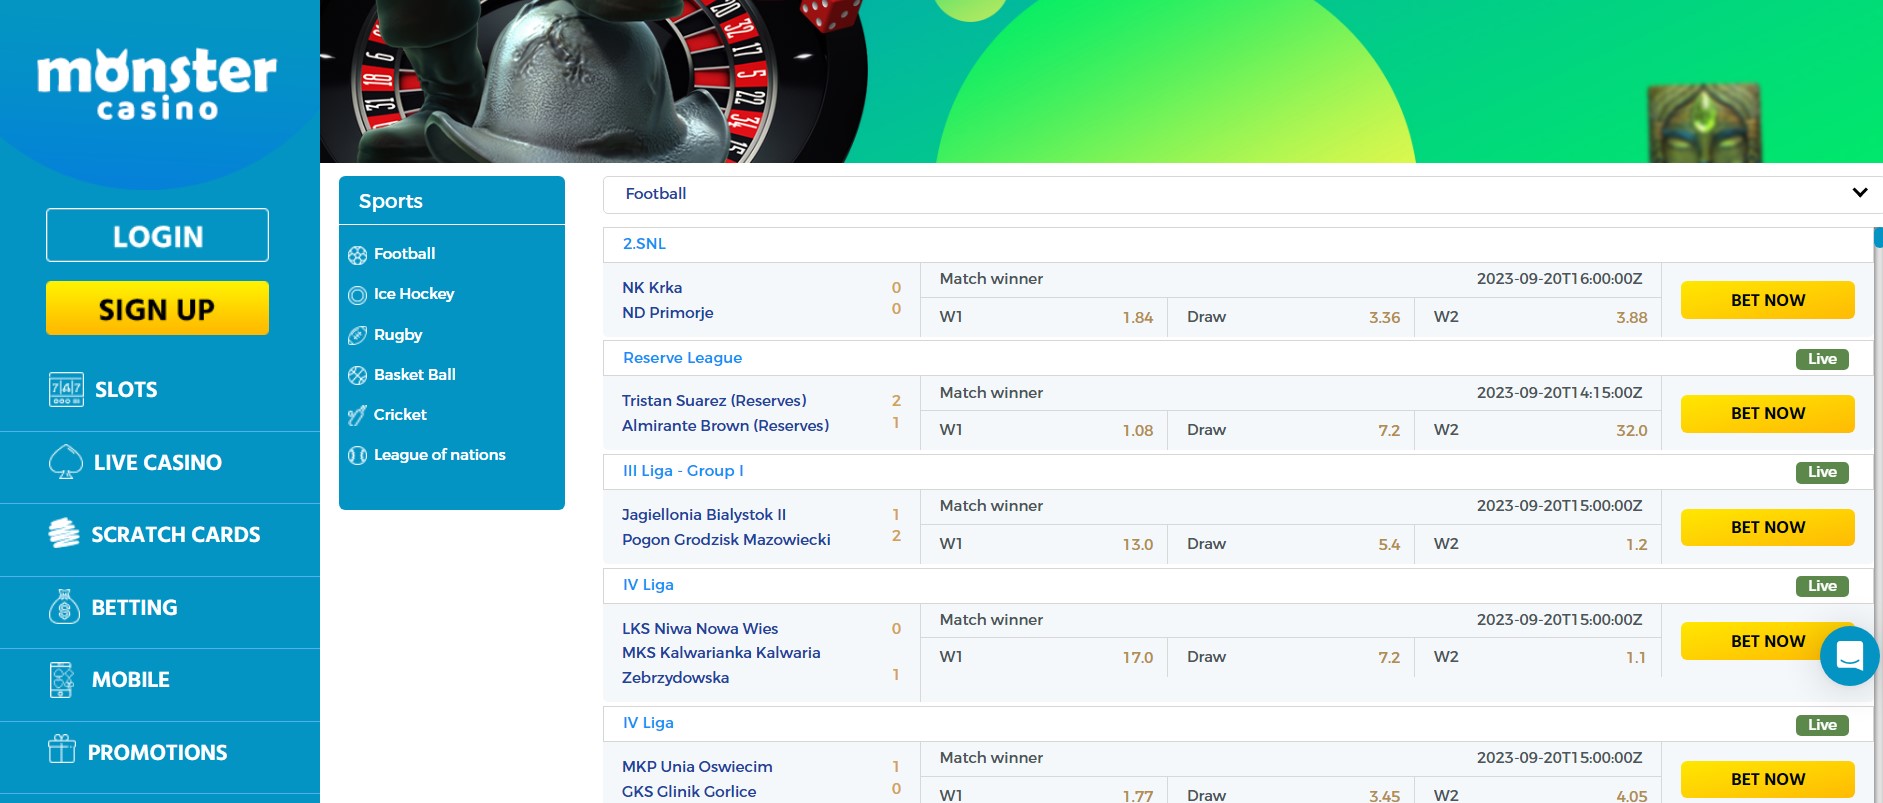Open the Live Casino menu item
Screen dimensions: 1883x803
pyautogui.click(x=160, y=463)
